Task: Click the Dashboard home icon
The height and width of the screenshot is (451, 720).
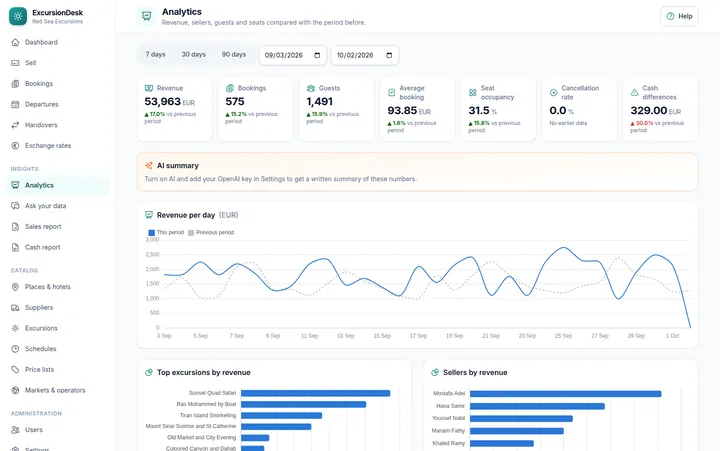Action: point(15,42)
